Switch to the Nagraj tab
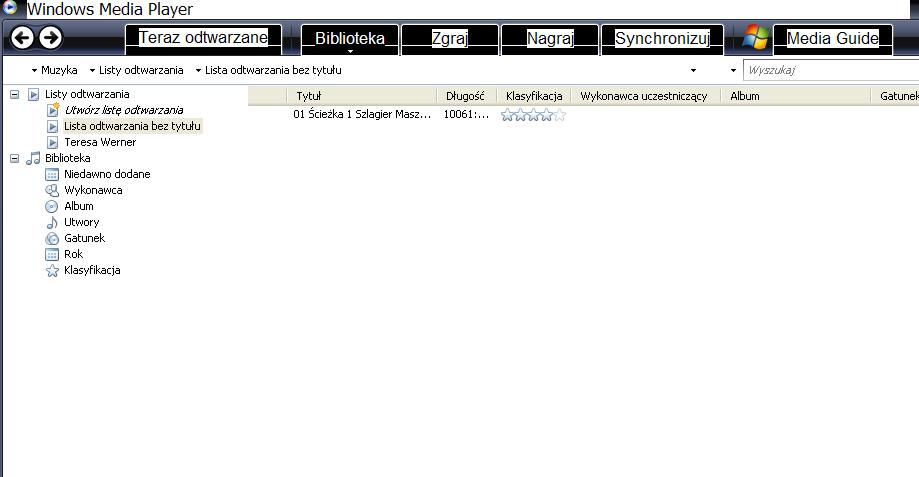 pyautogui.click(x=550, y=39)
